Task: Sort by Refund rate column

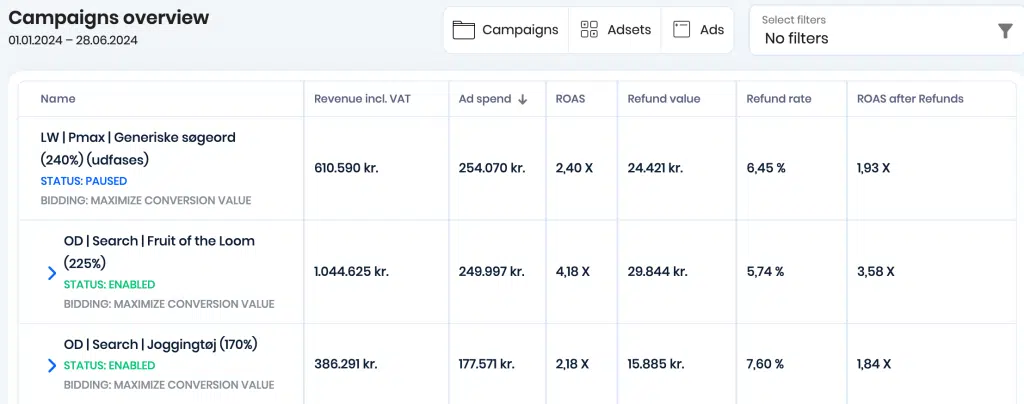Action: point(778,99)
